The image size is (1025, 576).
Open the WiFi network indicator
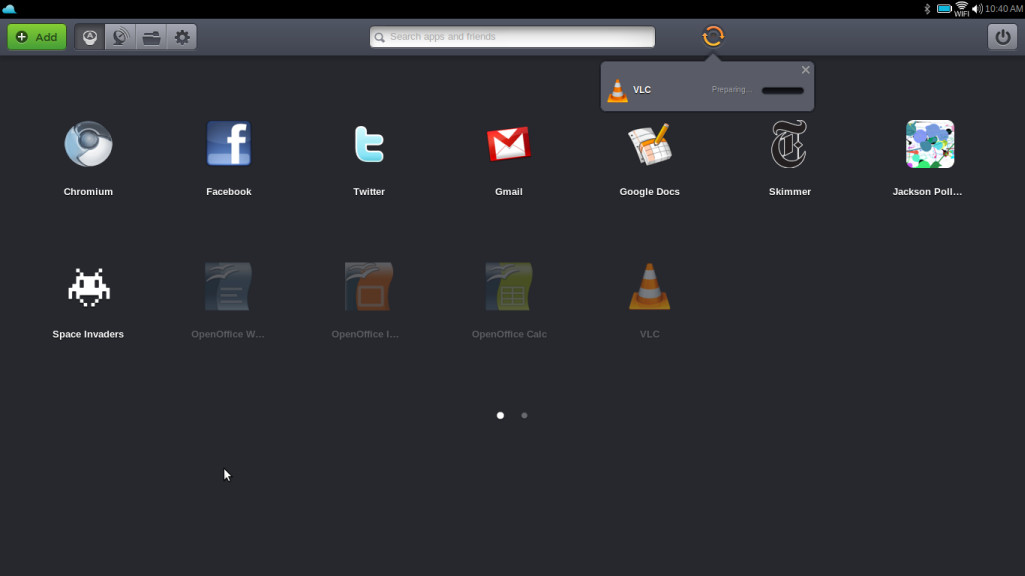962,8
